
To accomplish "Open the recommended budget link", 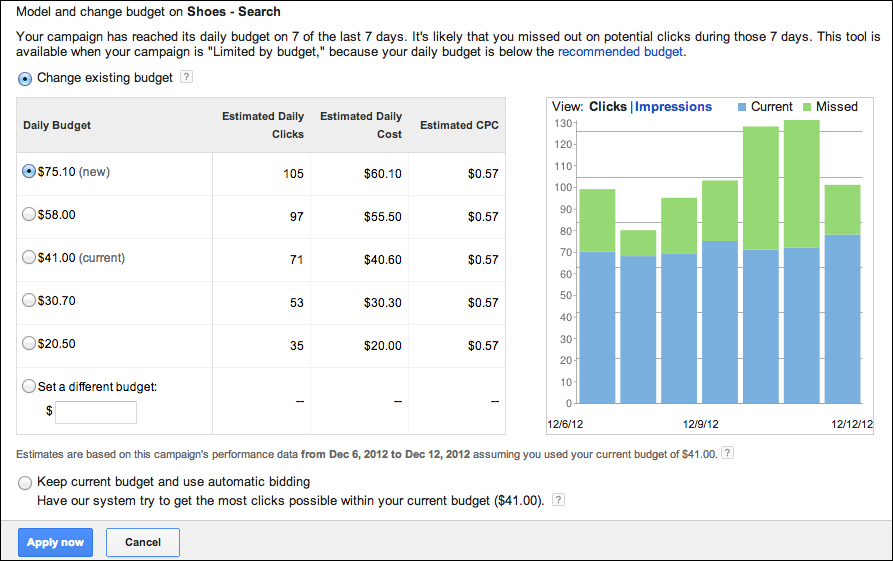I will [x=620, y=52].
